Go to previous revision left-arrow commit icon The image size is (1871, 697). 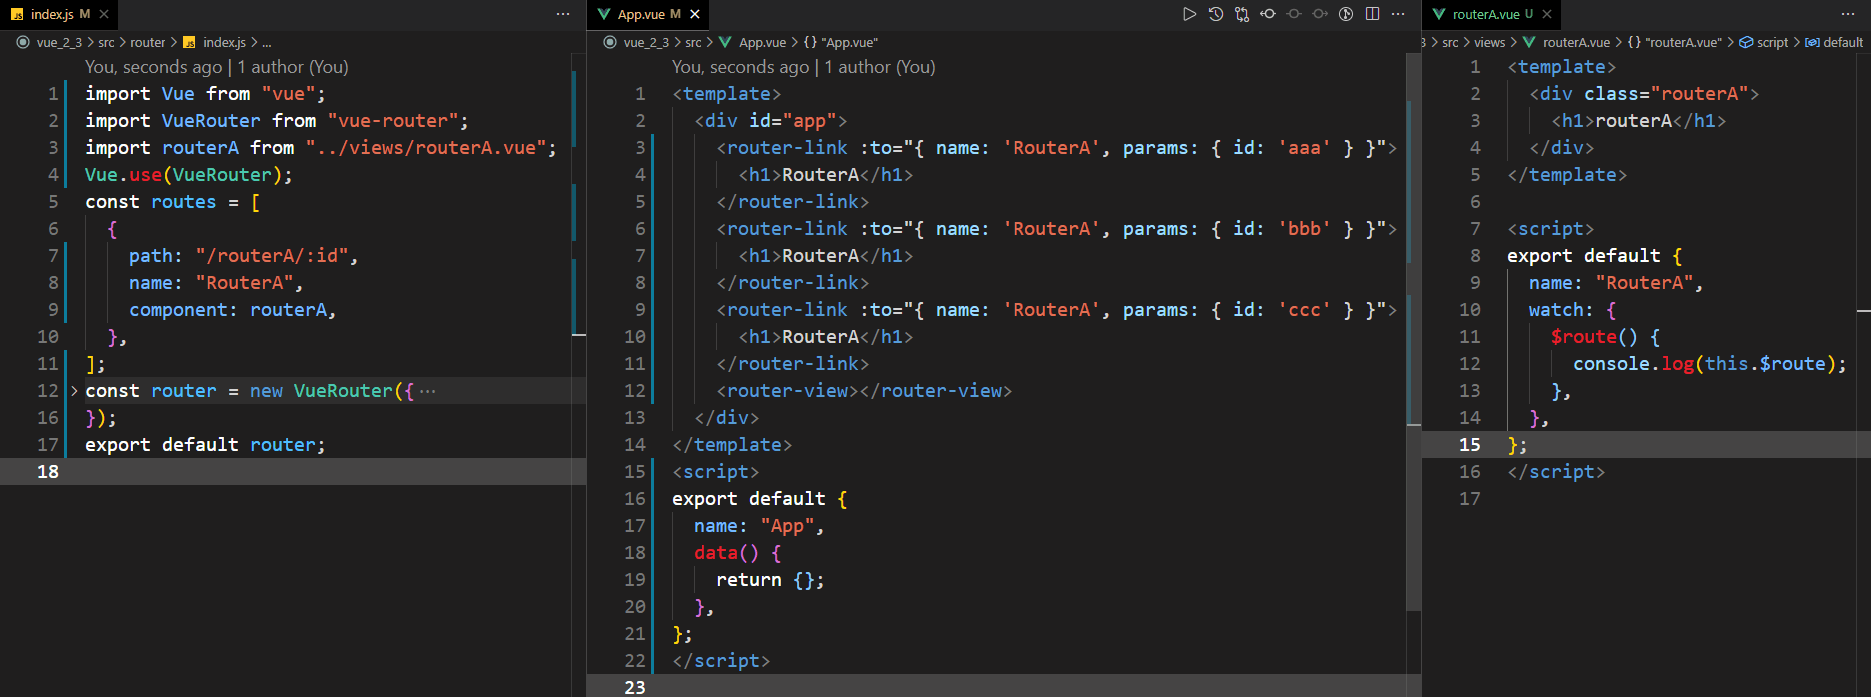[1267, 14]
